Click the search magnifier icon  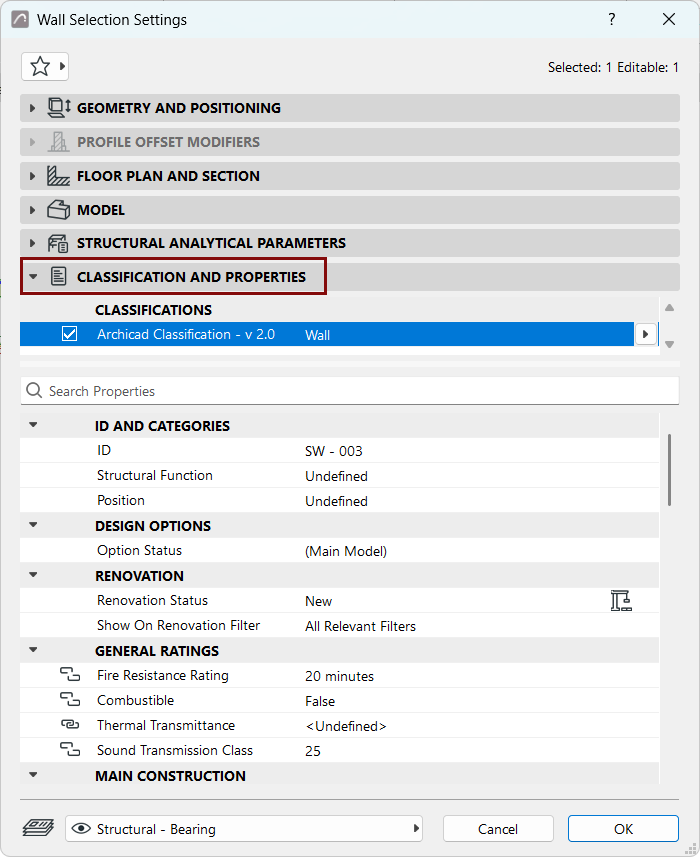[34, 390]
